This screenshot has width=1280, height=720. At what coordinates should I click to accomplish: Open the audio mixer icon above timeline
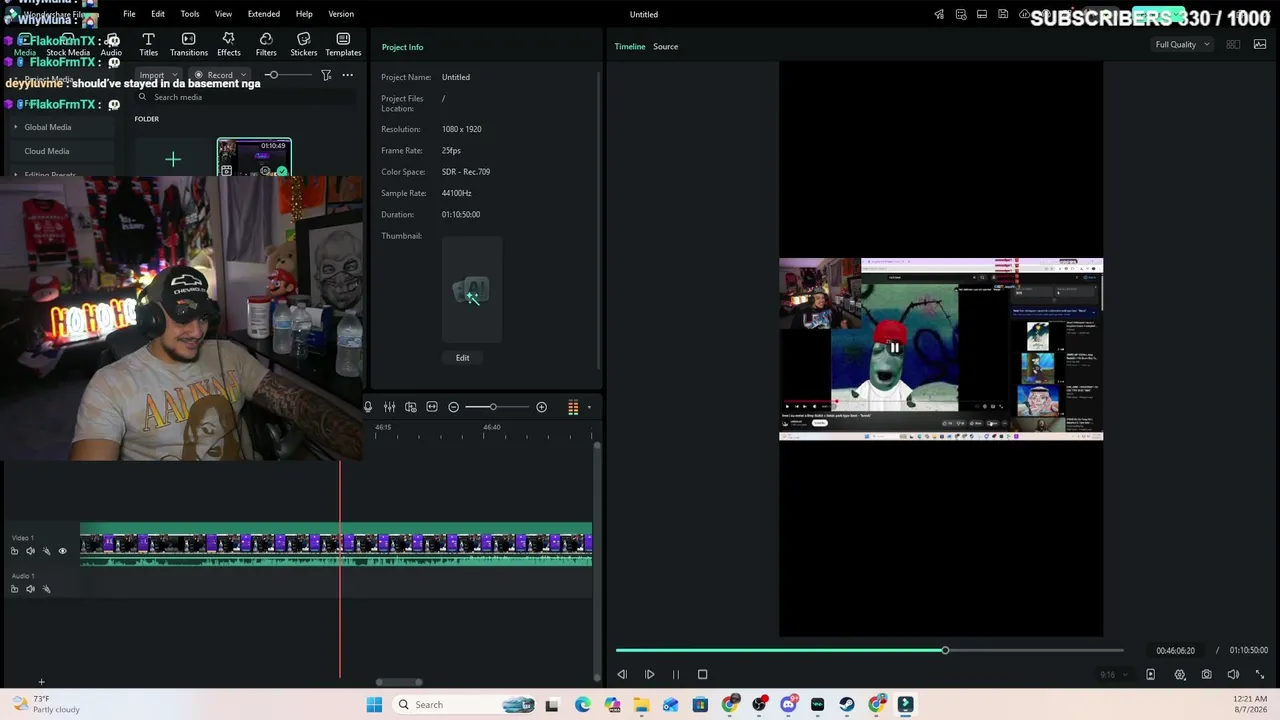[x=389, y=407]
